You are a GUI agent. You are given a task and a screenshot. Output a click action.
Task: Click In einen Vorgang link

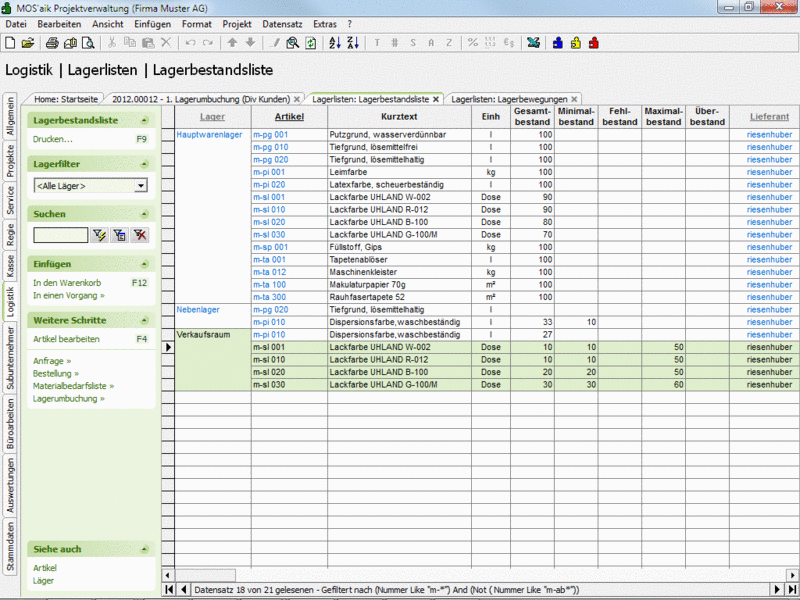click(69, 295)
